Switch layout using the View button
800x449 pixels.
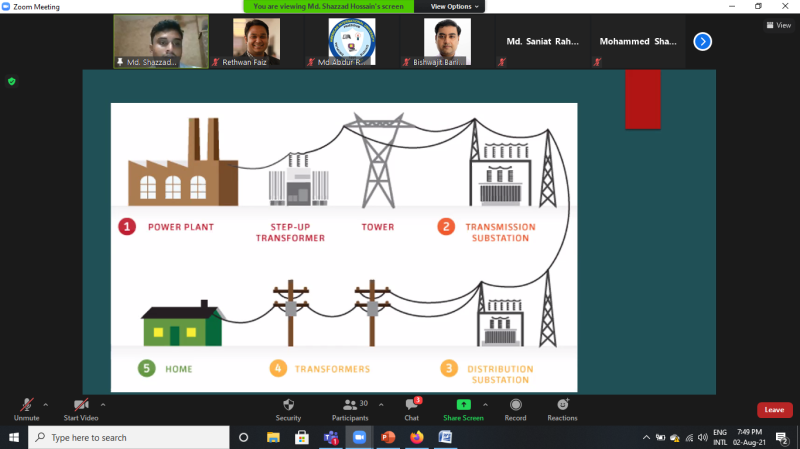point(778,25)
